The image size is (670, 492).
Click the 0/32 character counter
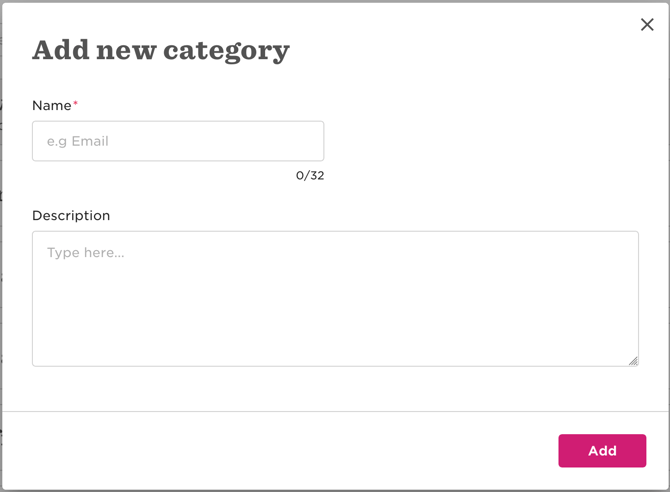(x=310, y=176)
